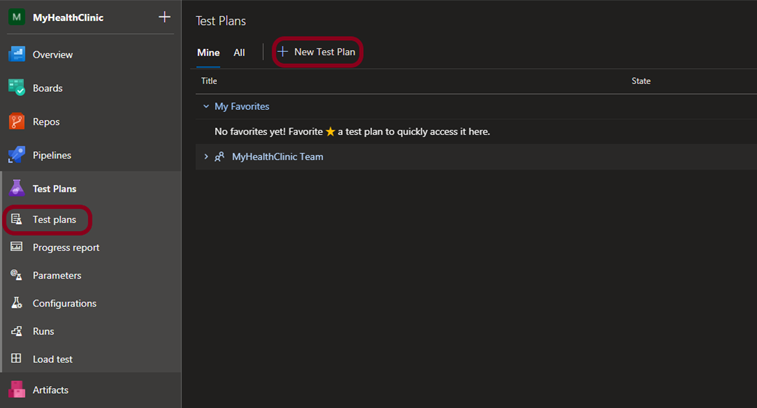Collapse the My Favorites group
Screen dimensions: 757x408
click(x=206, y=106)
